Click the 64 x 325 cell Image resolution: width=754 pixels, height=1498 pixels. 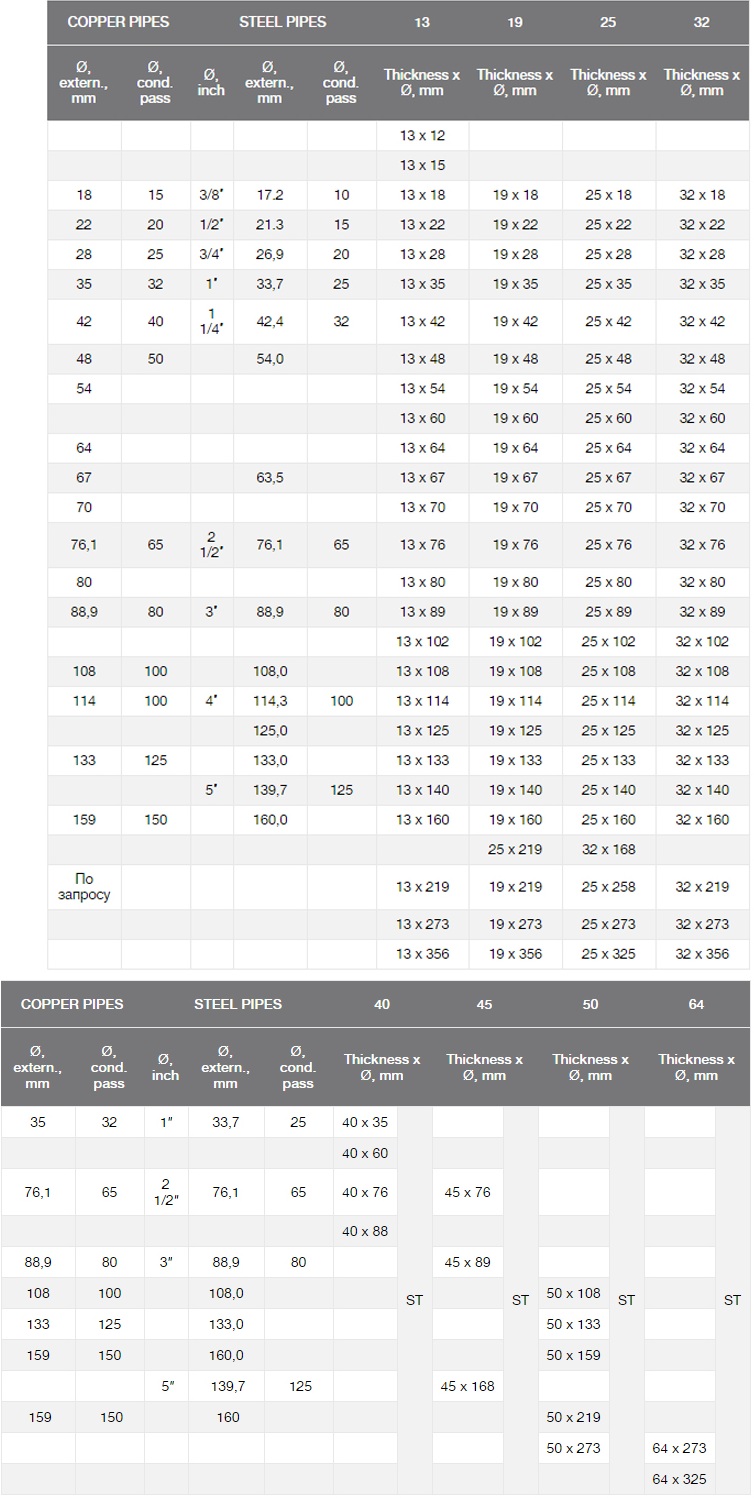tap(679, 1479)
